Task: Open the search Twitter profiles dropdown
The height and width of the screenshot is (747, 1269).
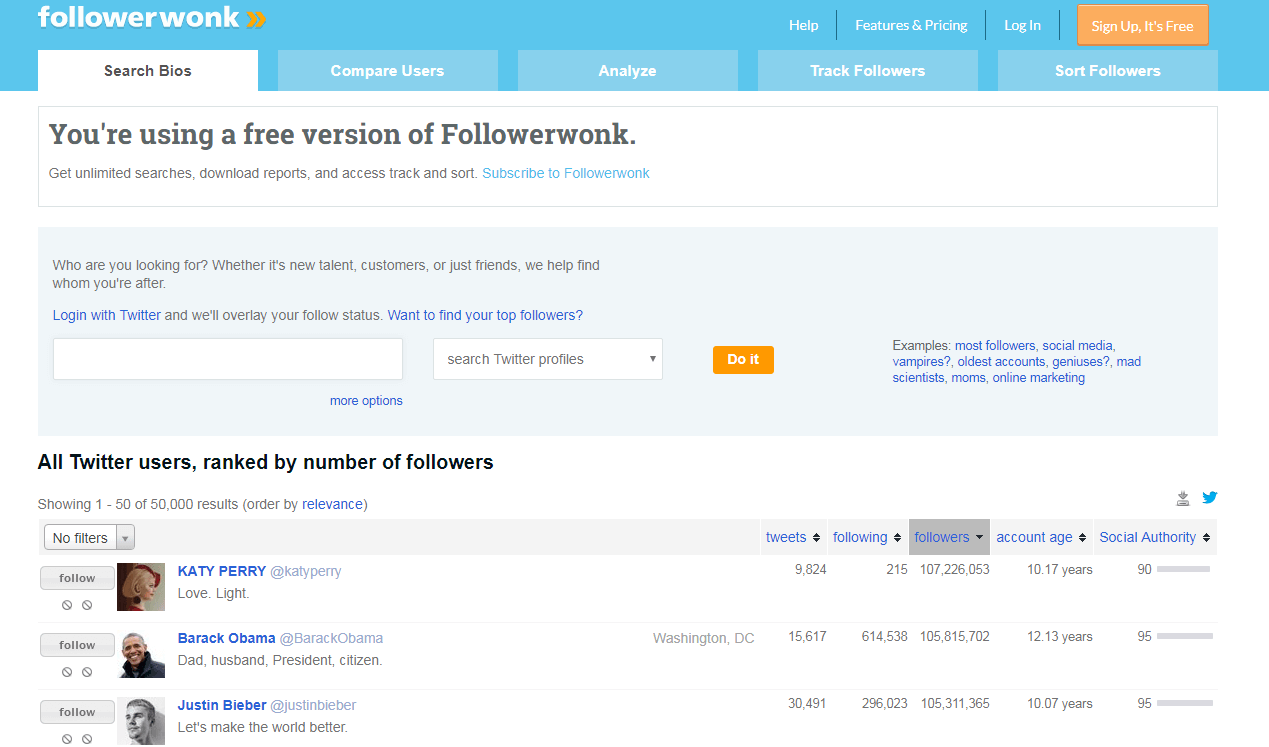Action: [548, 359]
